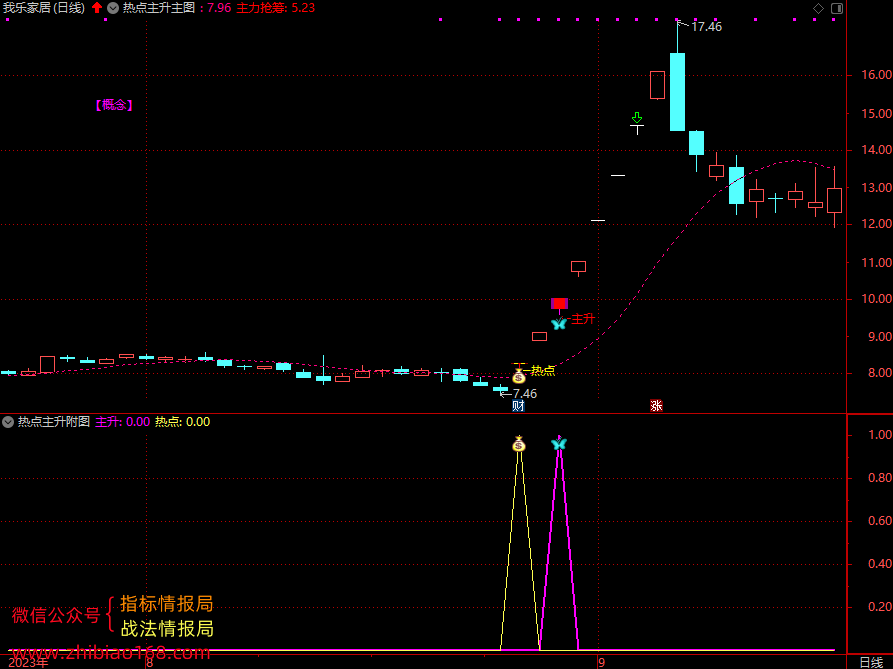893x669 pixels.
Task: Click the butterfly icon beside 主升 in main chart
Action: click(559, 323)
